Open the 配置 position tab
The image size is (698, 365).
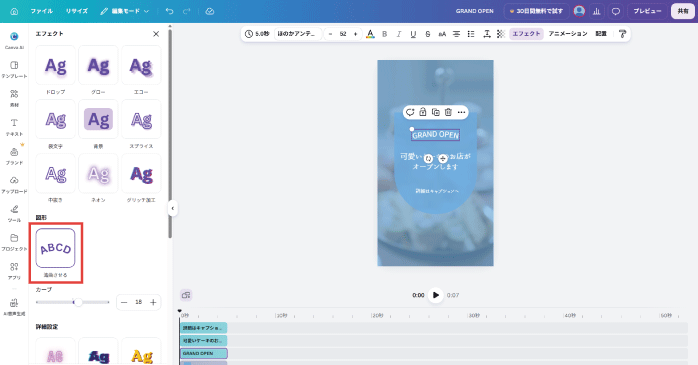(x=601, y=34)
